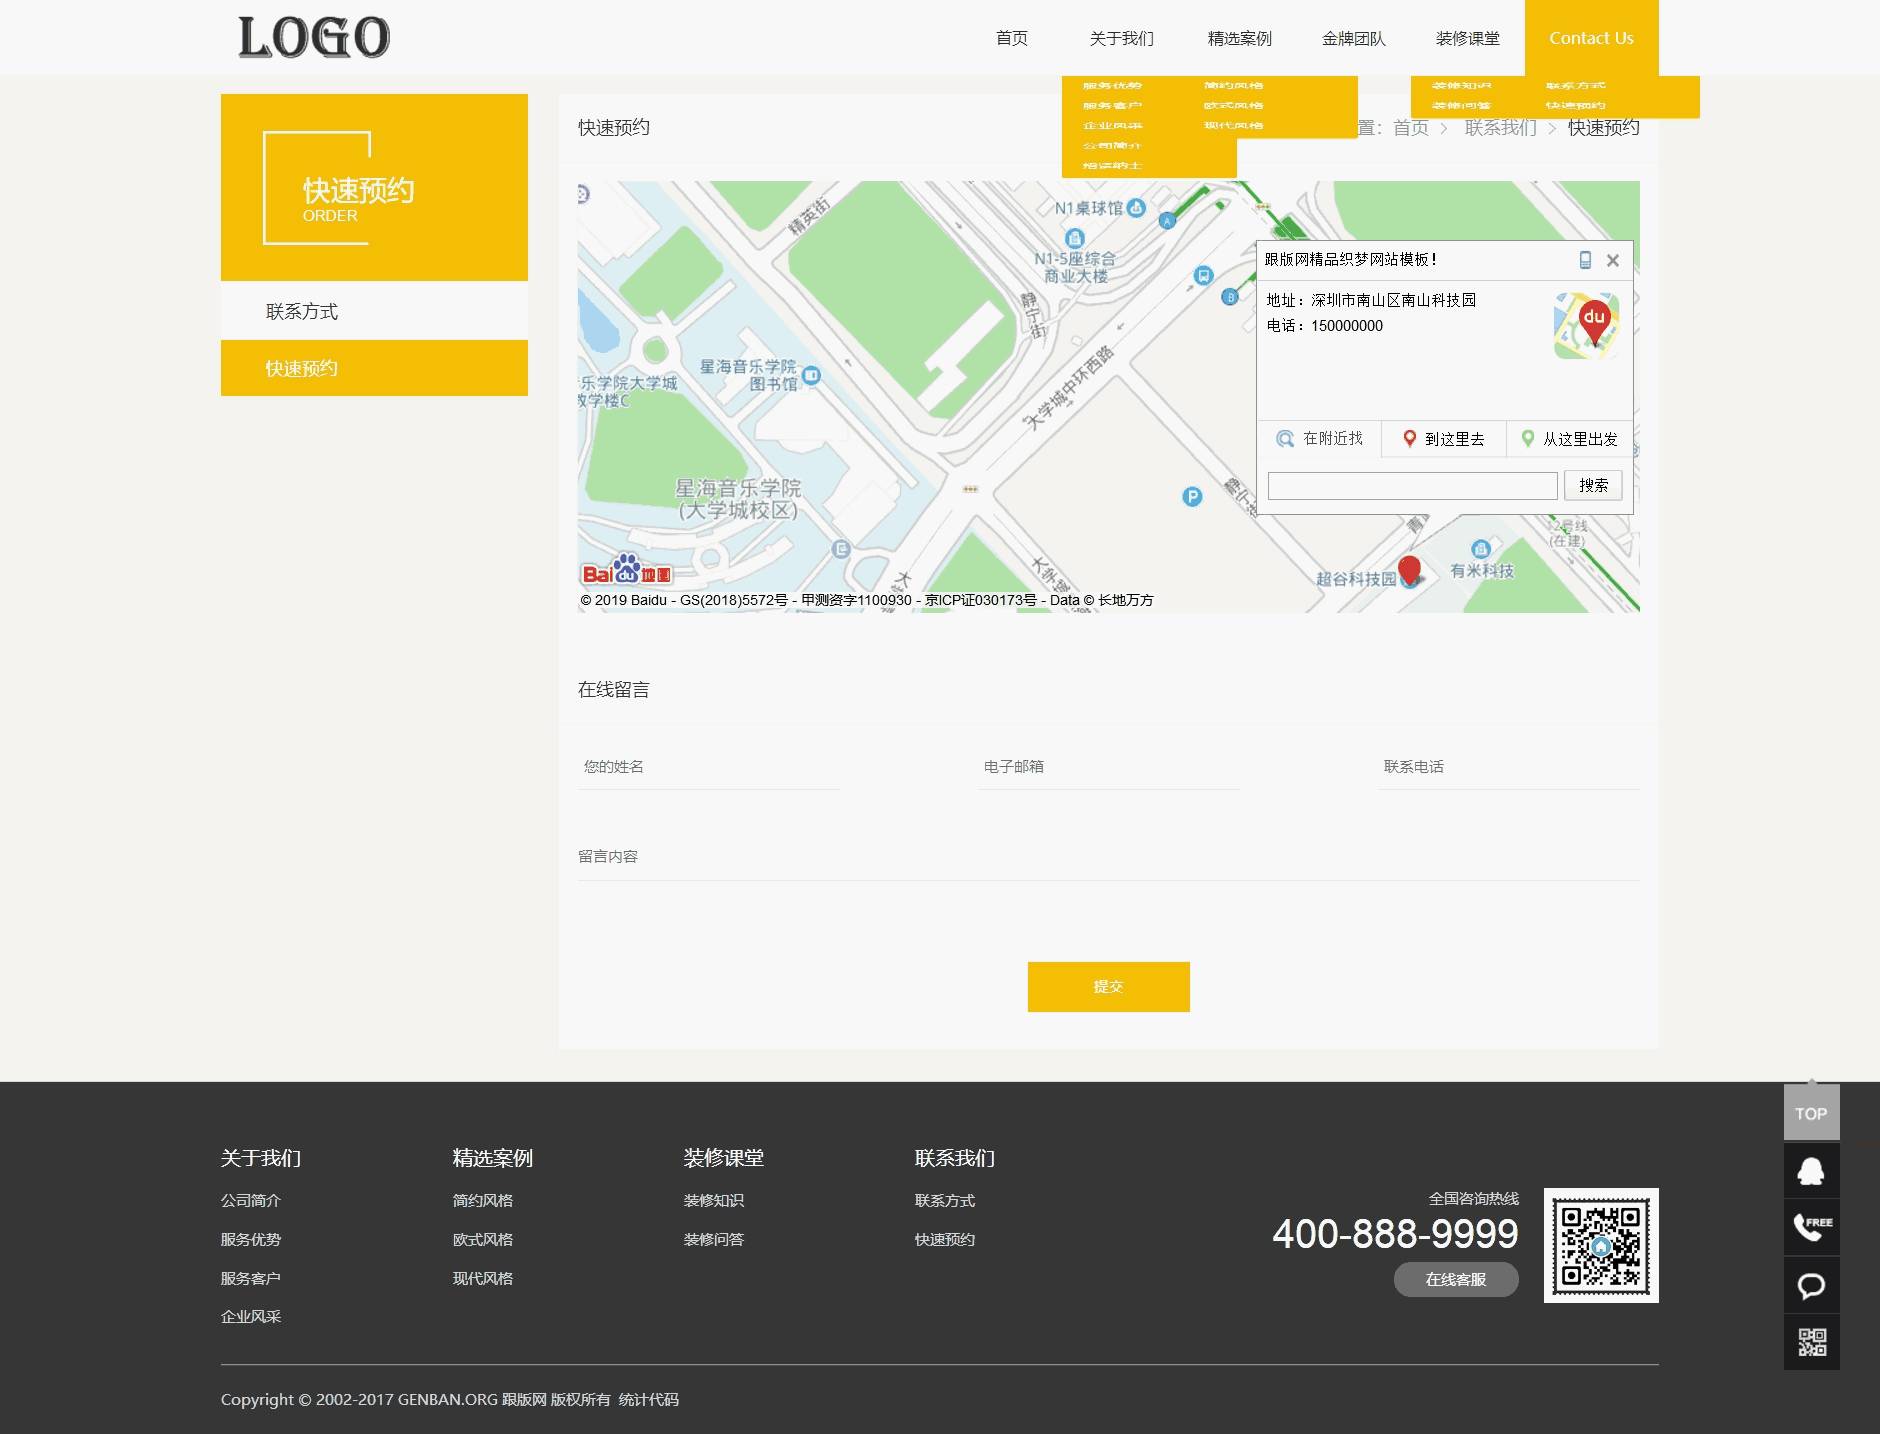Click the 联系我们 breadcrumb link
Image resolution: width=1880 pixels, height=1434 pixels.
coord(1500,127)
